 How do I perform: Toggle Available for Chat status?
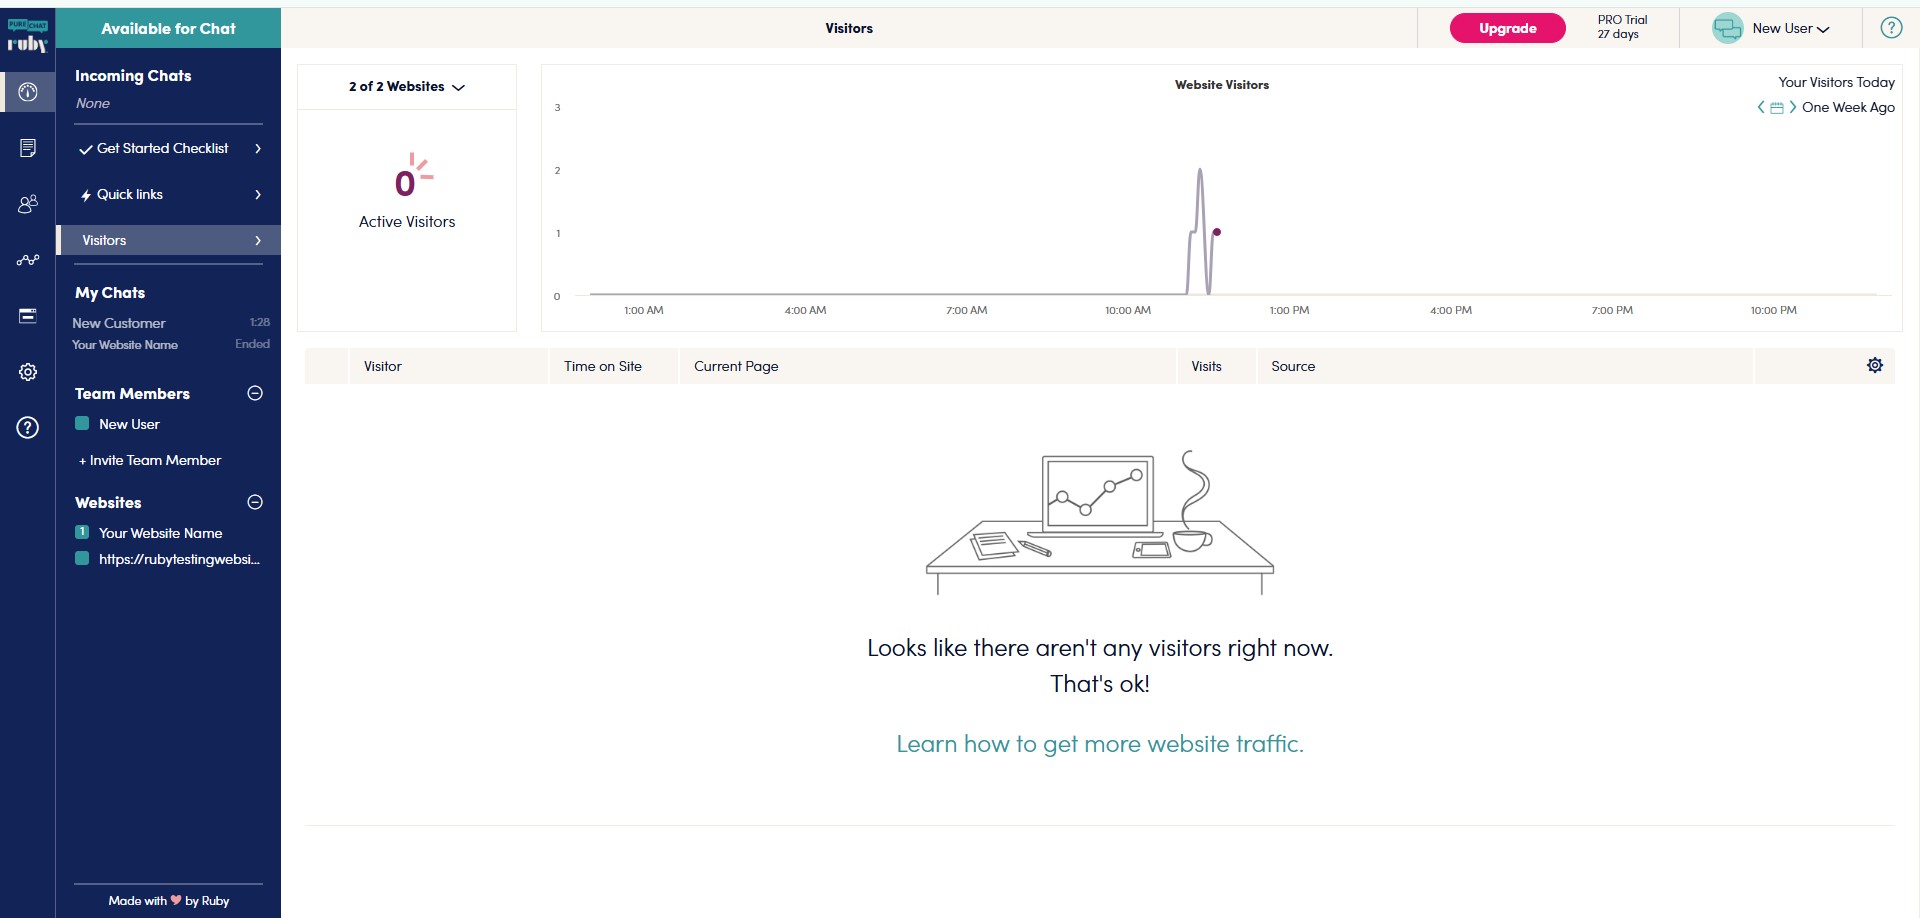pyautogui.click(x=168, y=28)
